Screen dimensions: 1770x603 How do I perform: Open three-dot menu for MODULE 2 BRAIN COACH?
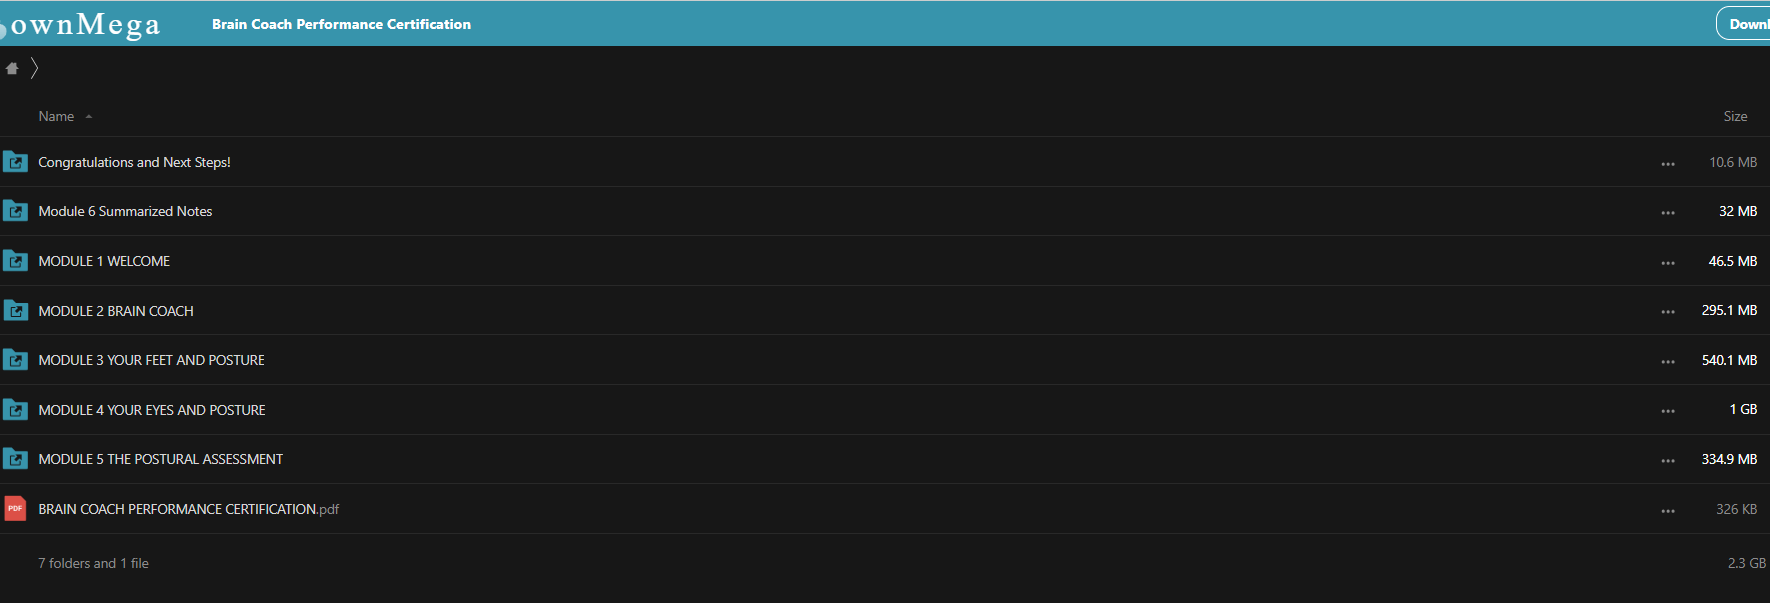(x=1668, y=312)
